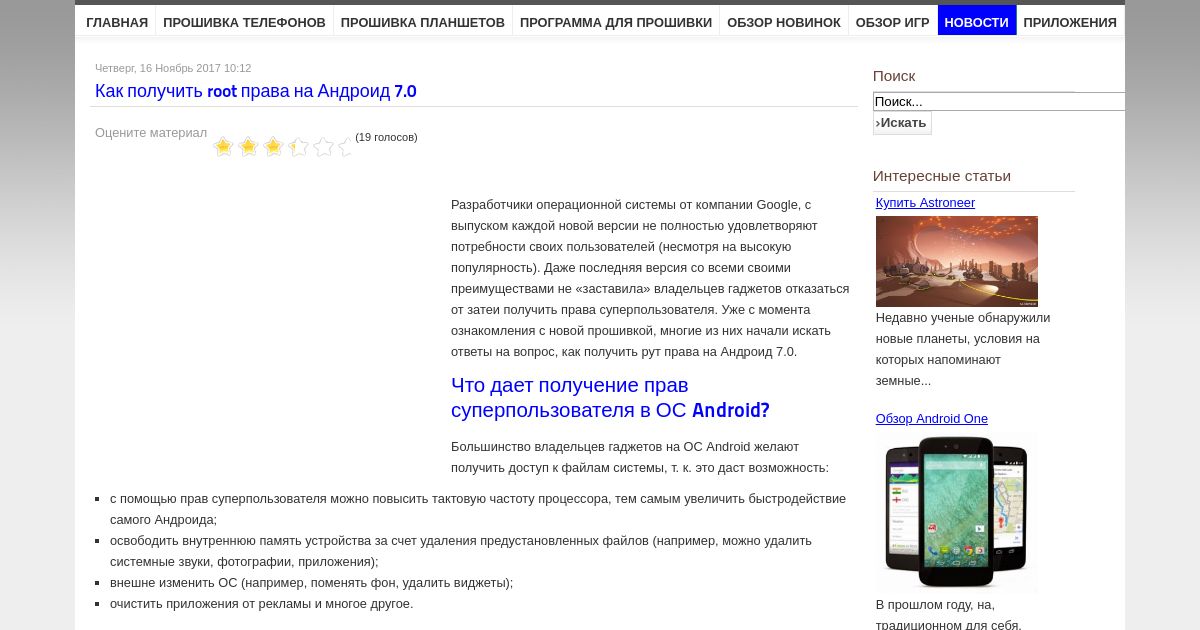Open article title about root on Android 7.0
This screenshot has height=630, width=1200.
256,91
